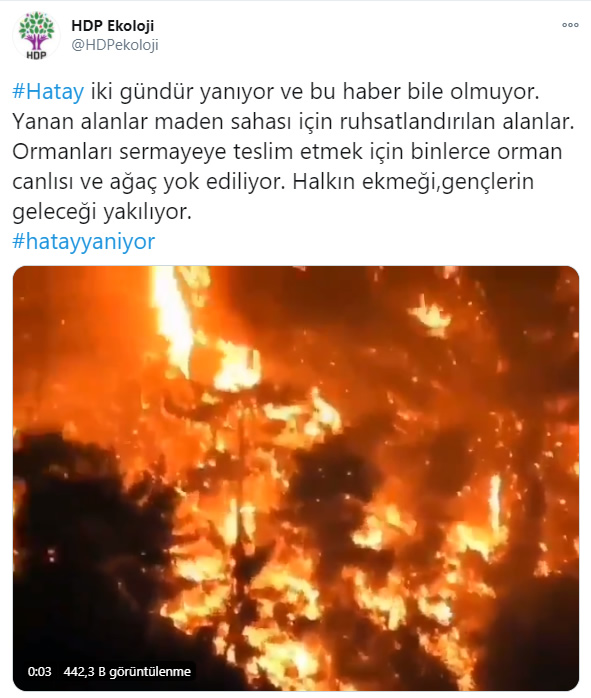Click the text 'geleceği yakılıyor.'
591x698 pixels.
(102, 212)
